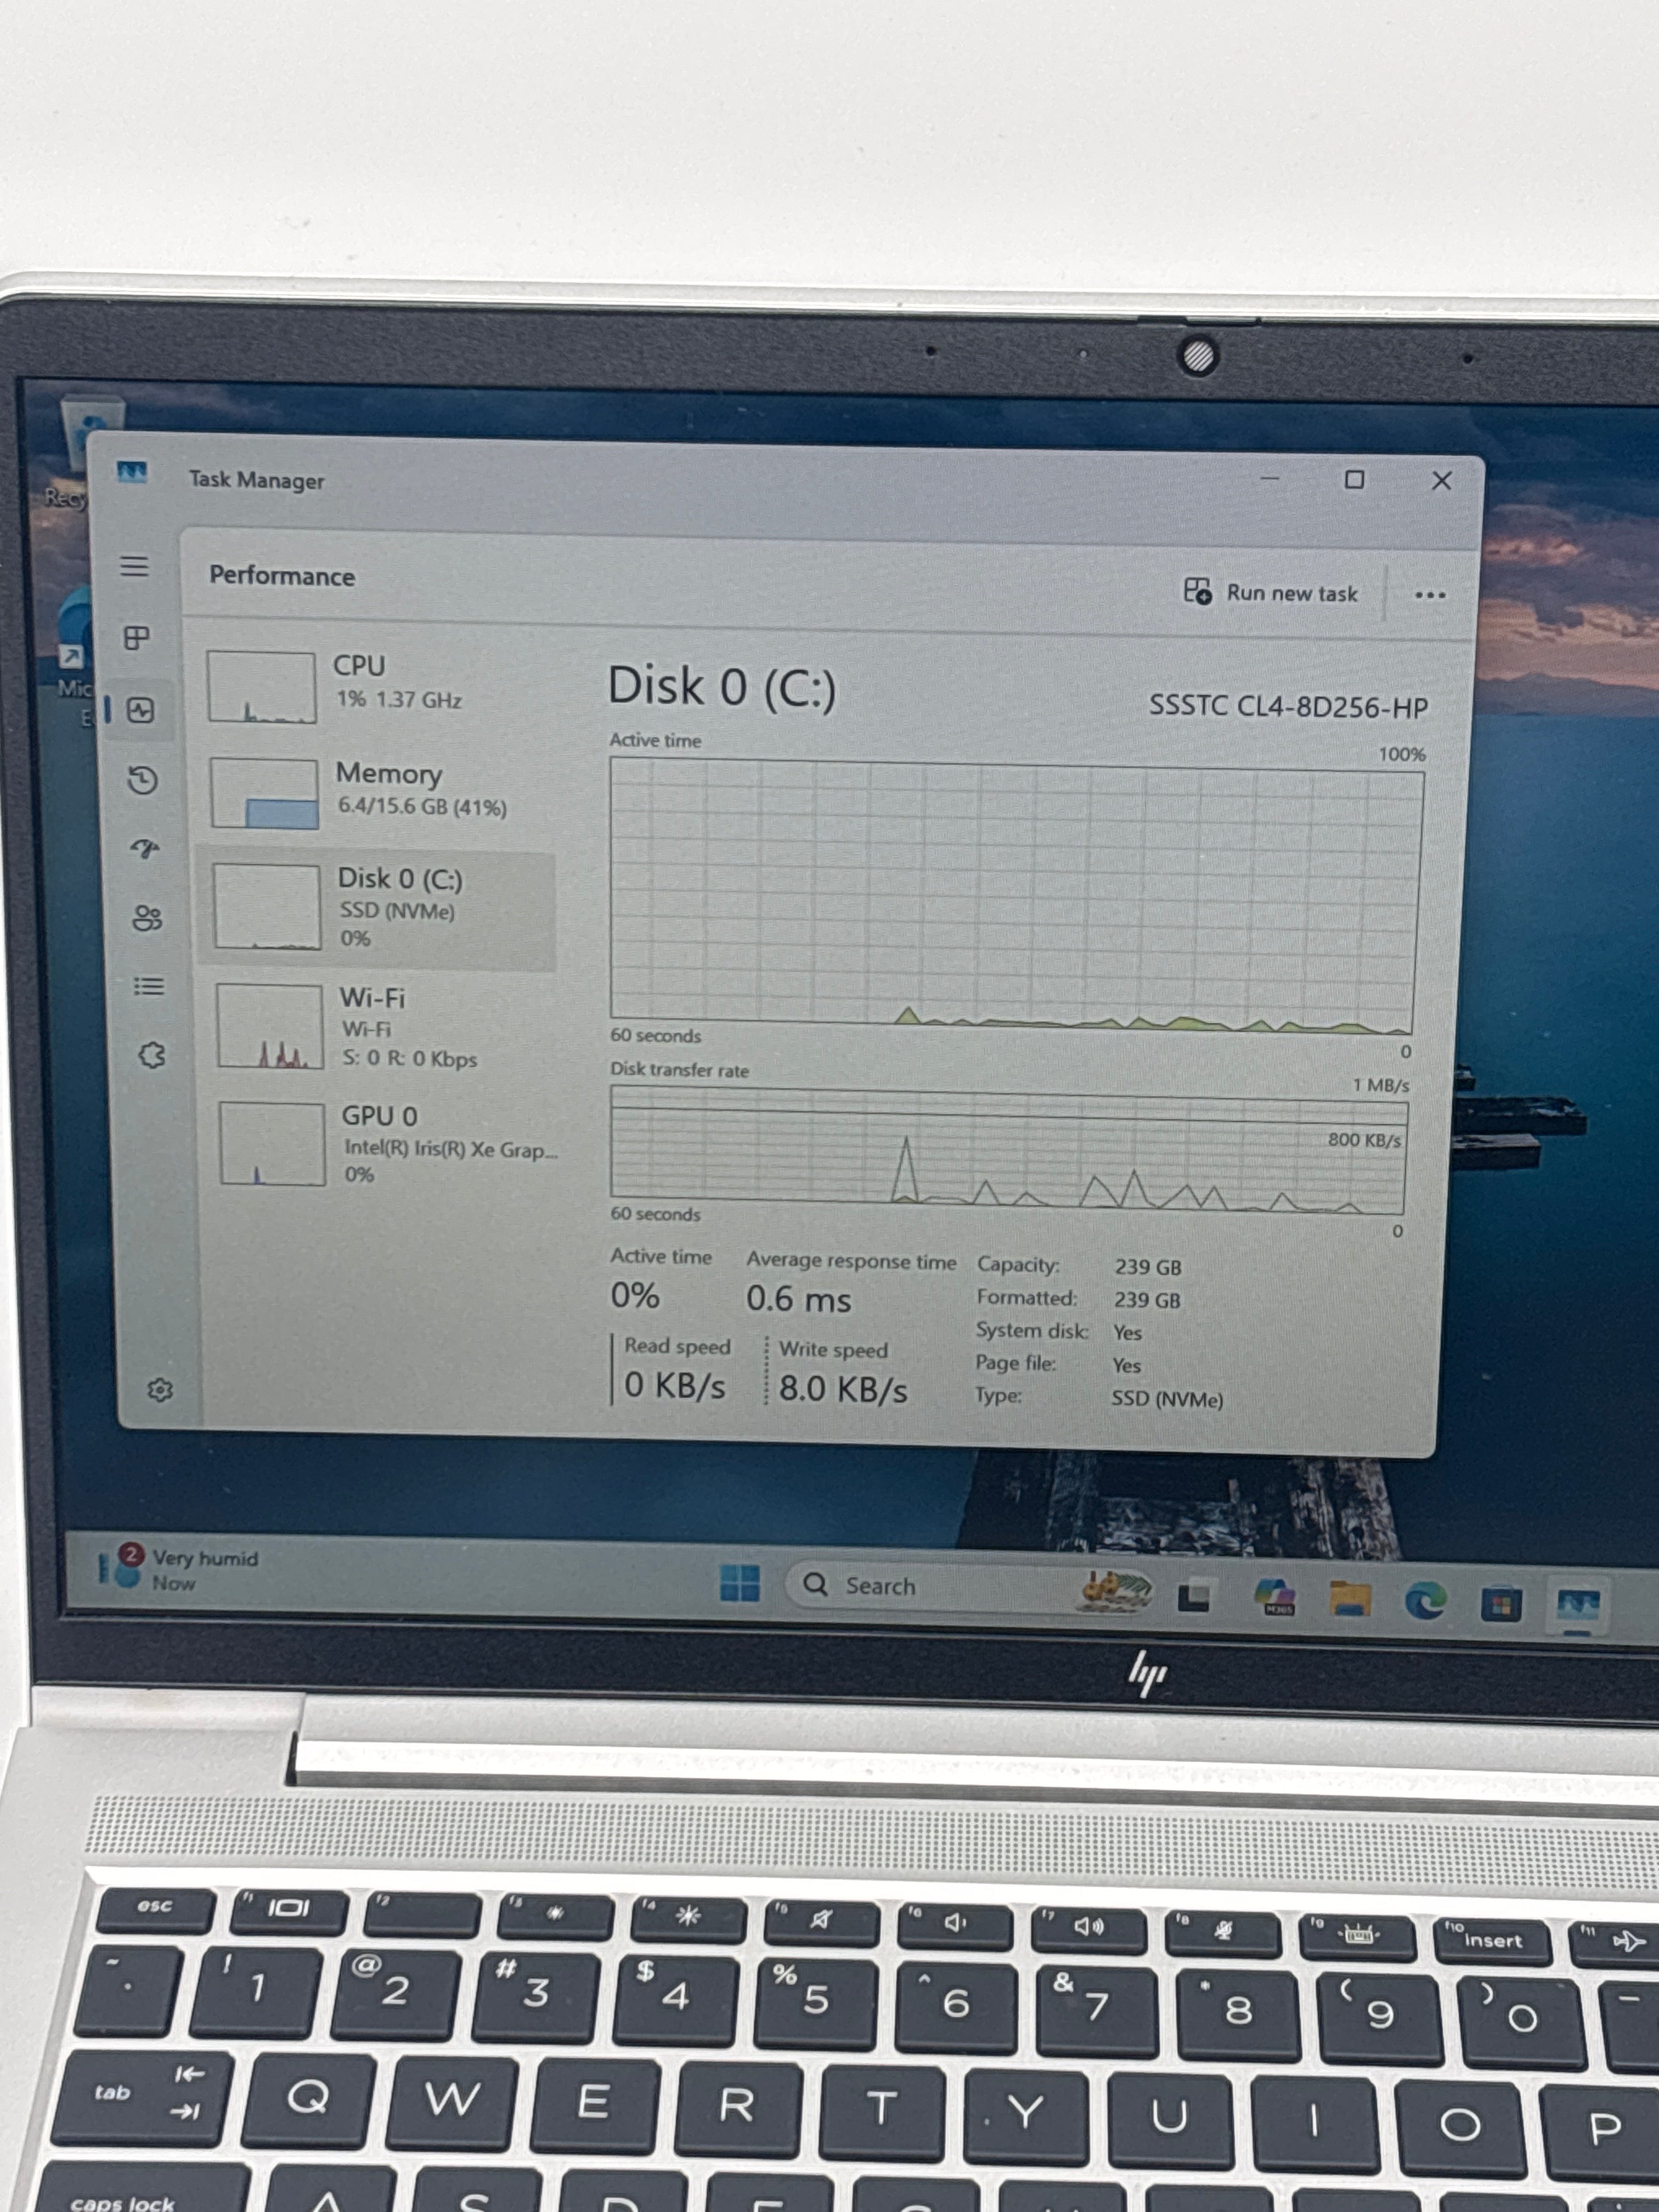1659x2212 pixels.
Task: Select the GPU 0 performance entry
Action: pyautogui.click(x=385, y=1144)
